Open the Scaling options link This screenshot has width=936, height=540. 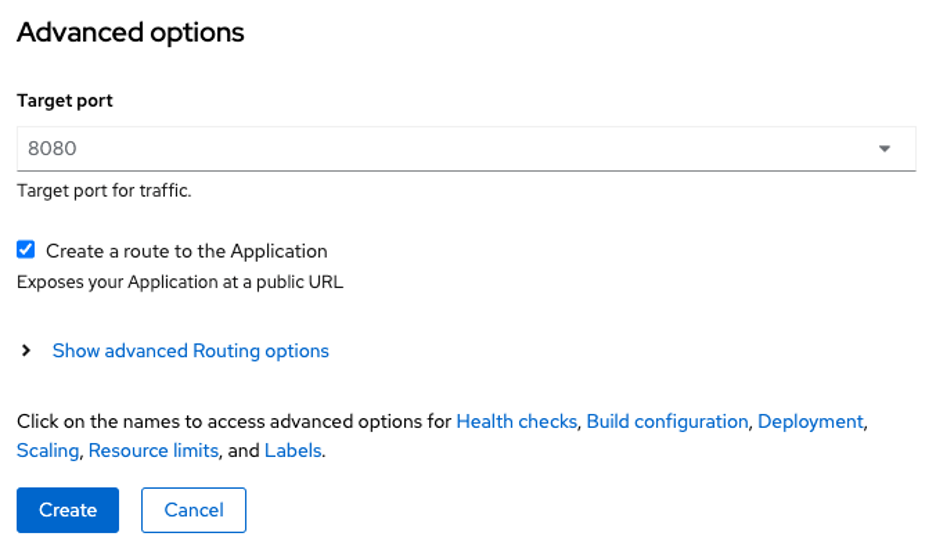[x=47, y=451]
